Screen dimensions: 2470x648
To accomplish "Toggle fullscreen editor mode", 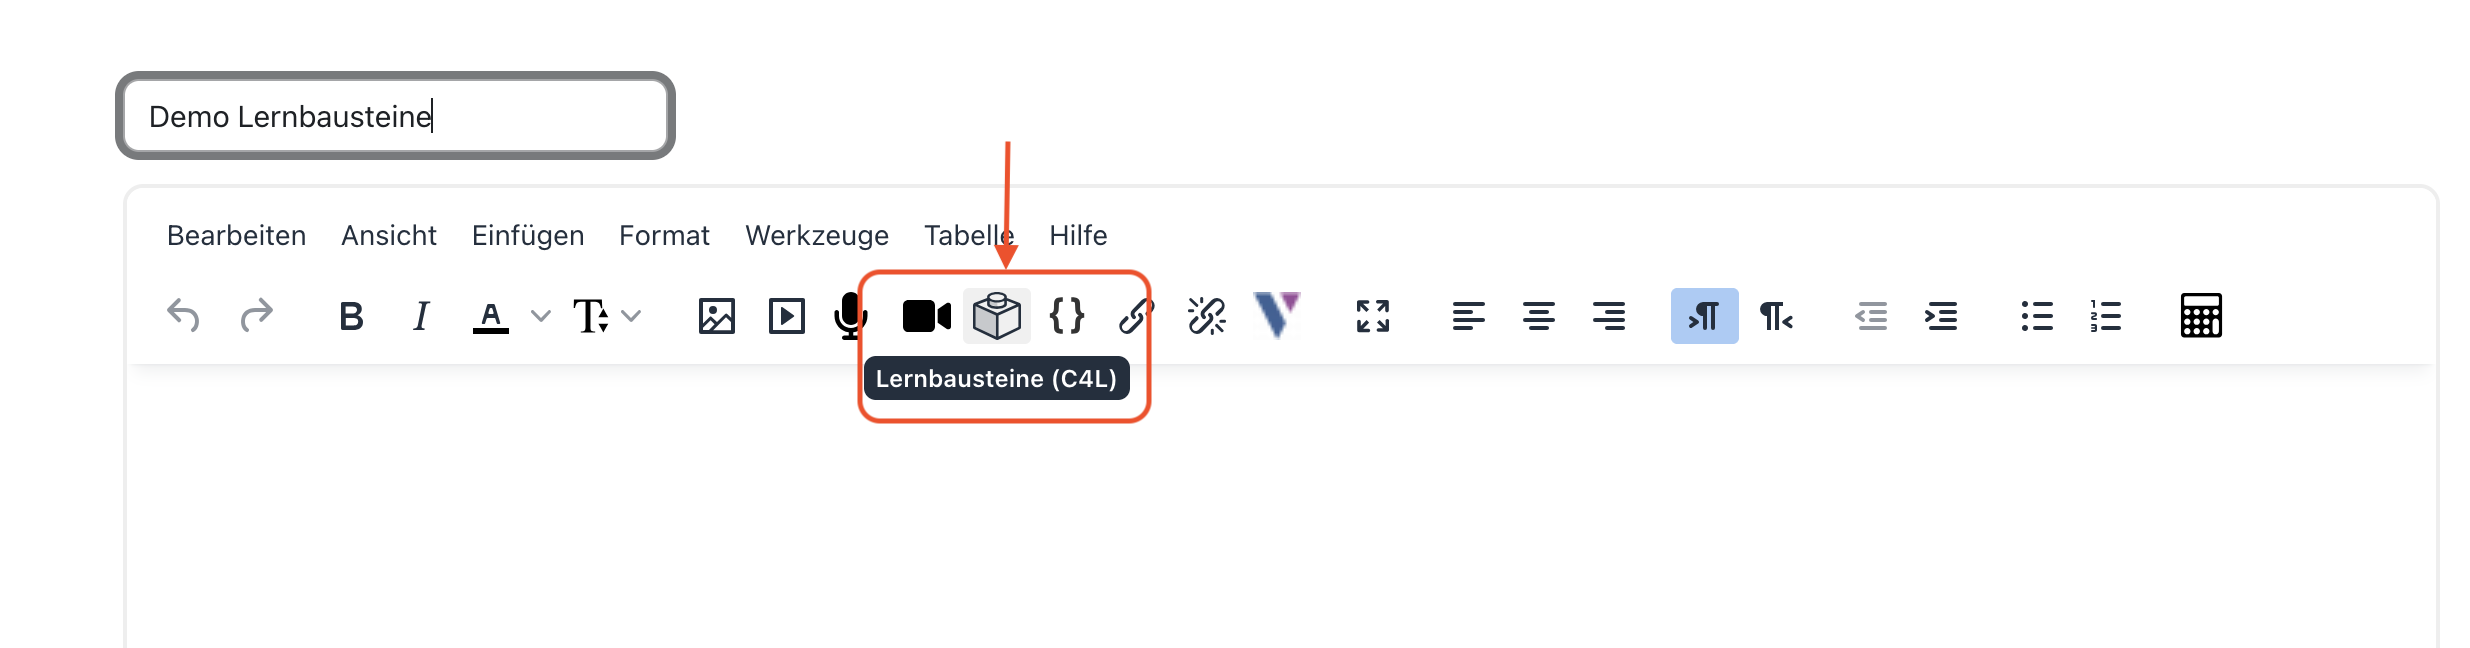I will pos(1372,316).
